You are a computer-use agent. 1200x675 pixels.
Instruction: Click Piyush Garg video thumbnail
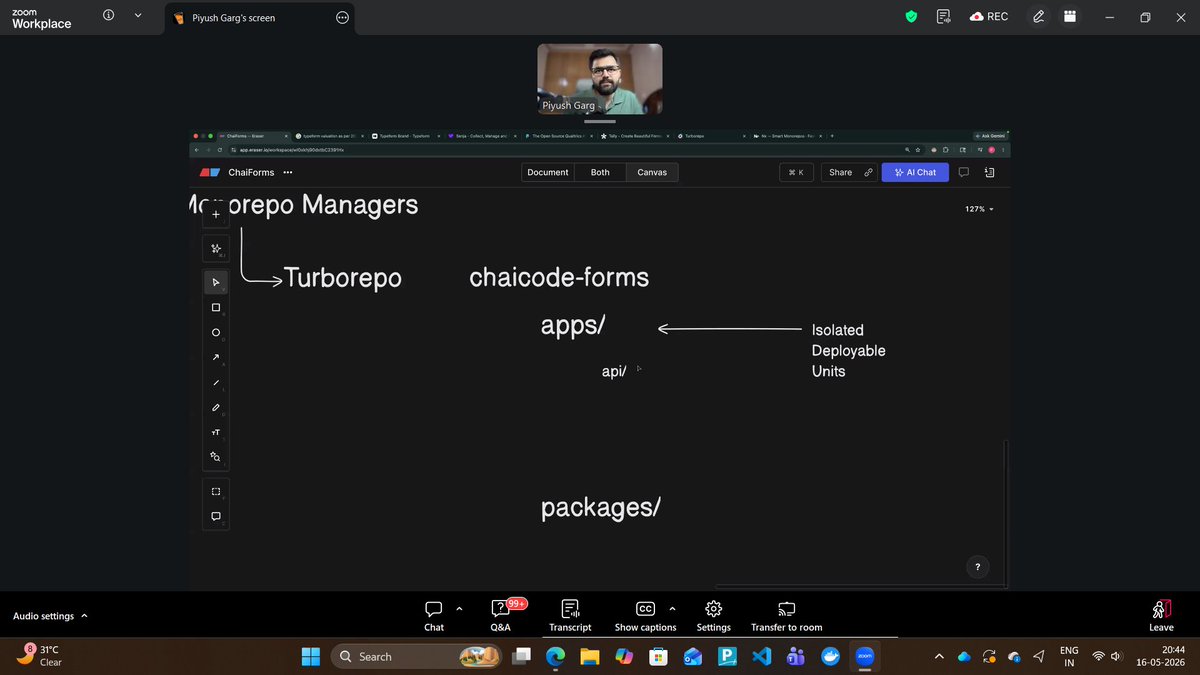pos(600,79)
